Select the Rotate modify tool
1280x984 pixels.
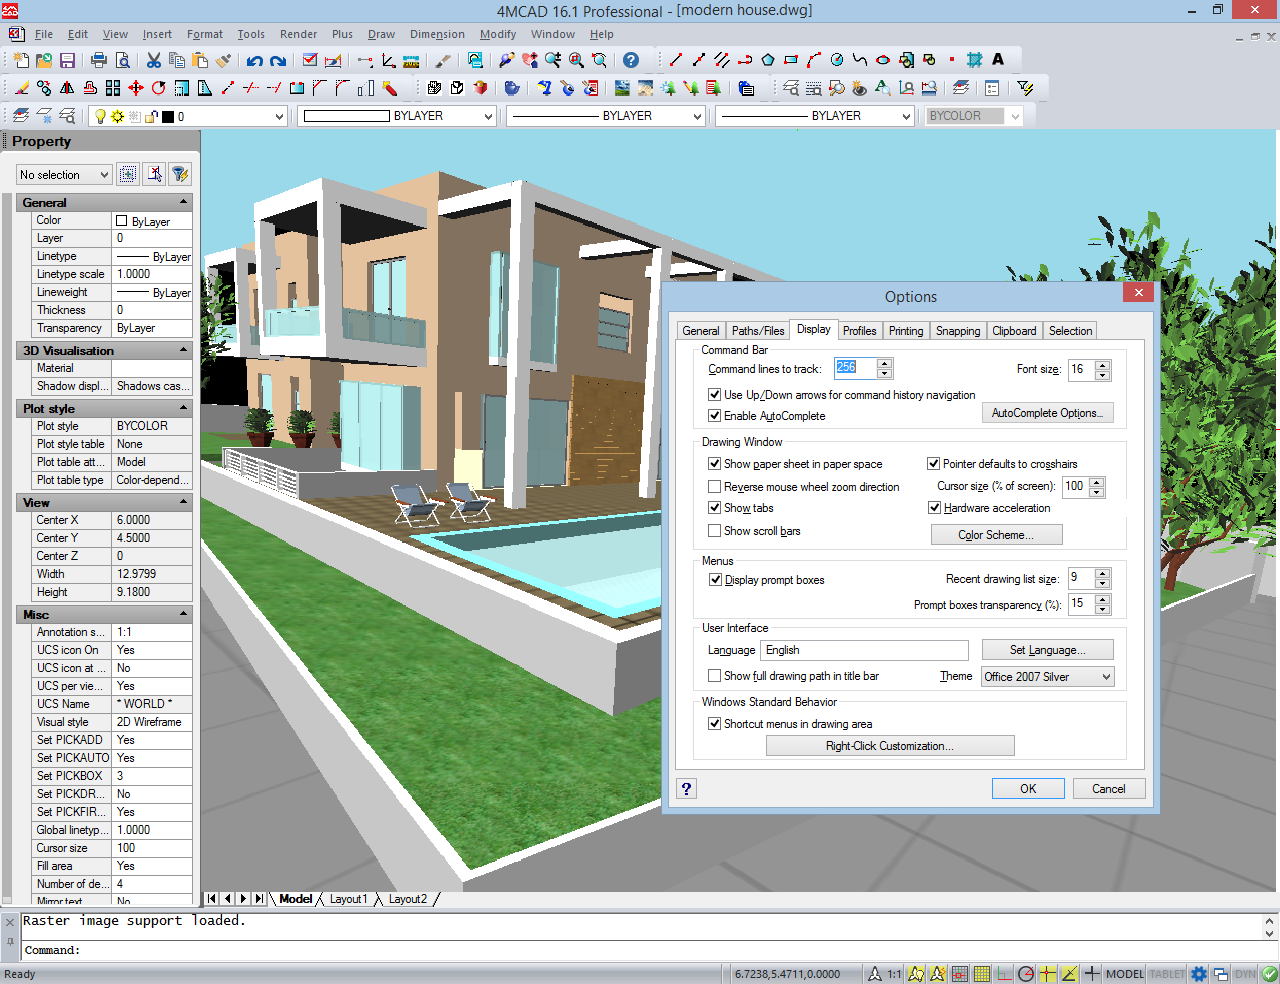pos(158,88)
